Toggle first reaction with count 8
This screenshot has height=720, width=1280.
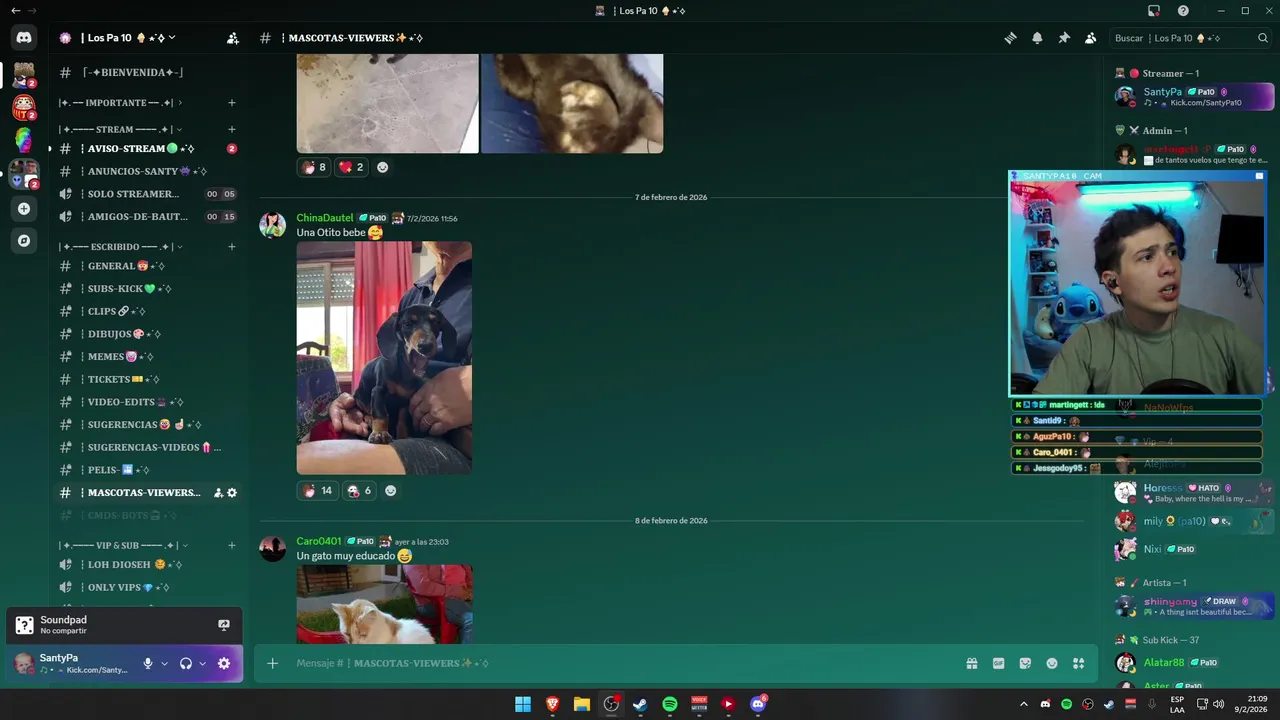point(314,167)
